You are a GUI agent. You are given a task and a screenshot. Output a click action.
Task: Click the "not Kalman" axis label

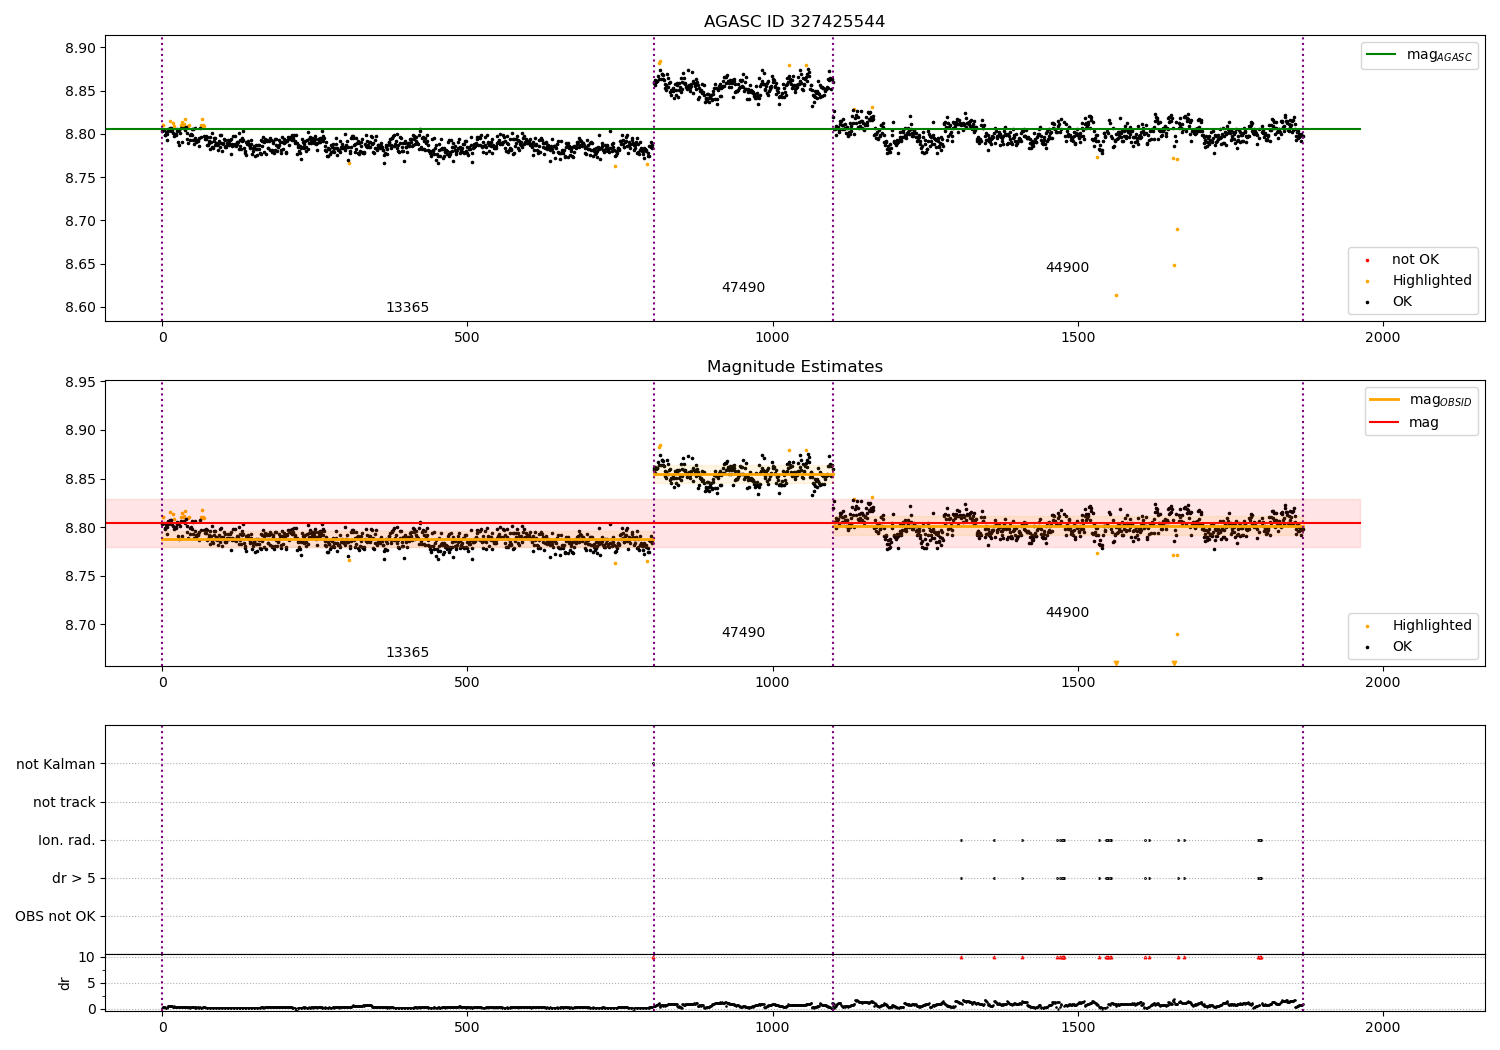(x=56, y=765)
